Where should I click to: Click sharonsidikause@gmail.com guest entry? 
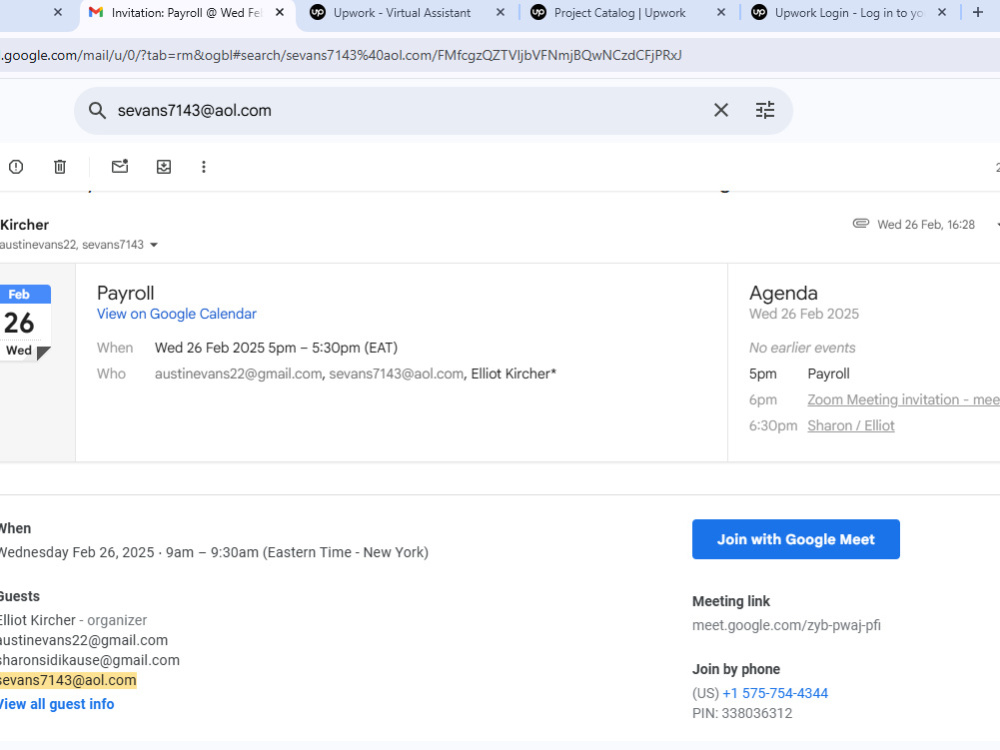[89, 660]
